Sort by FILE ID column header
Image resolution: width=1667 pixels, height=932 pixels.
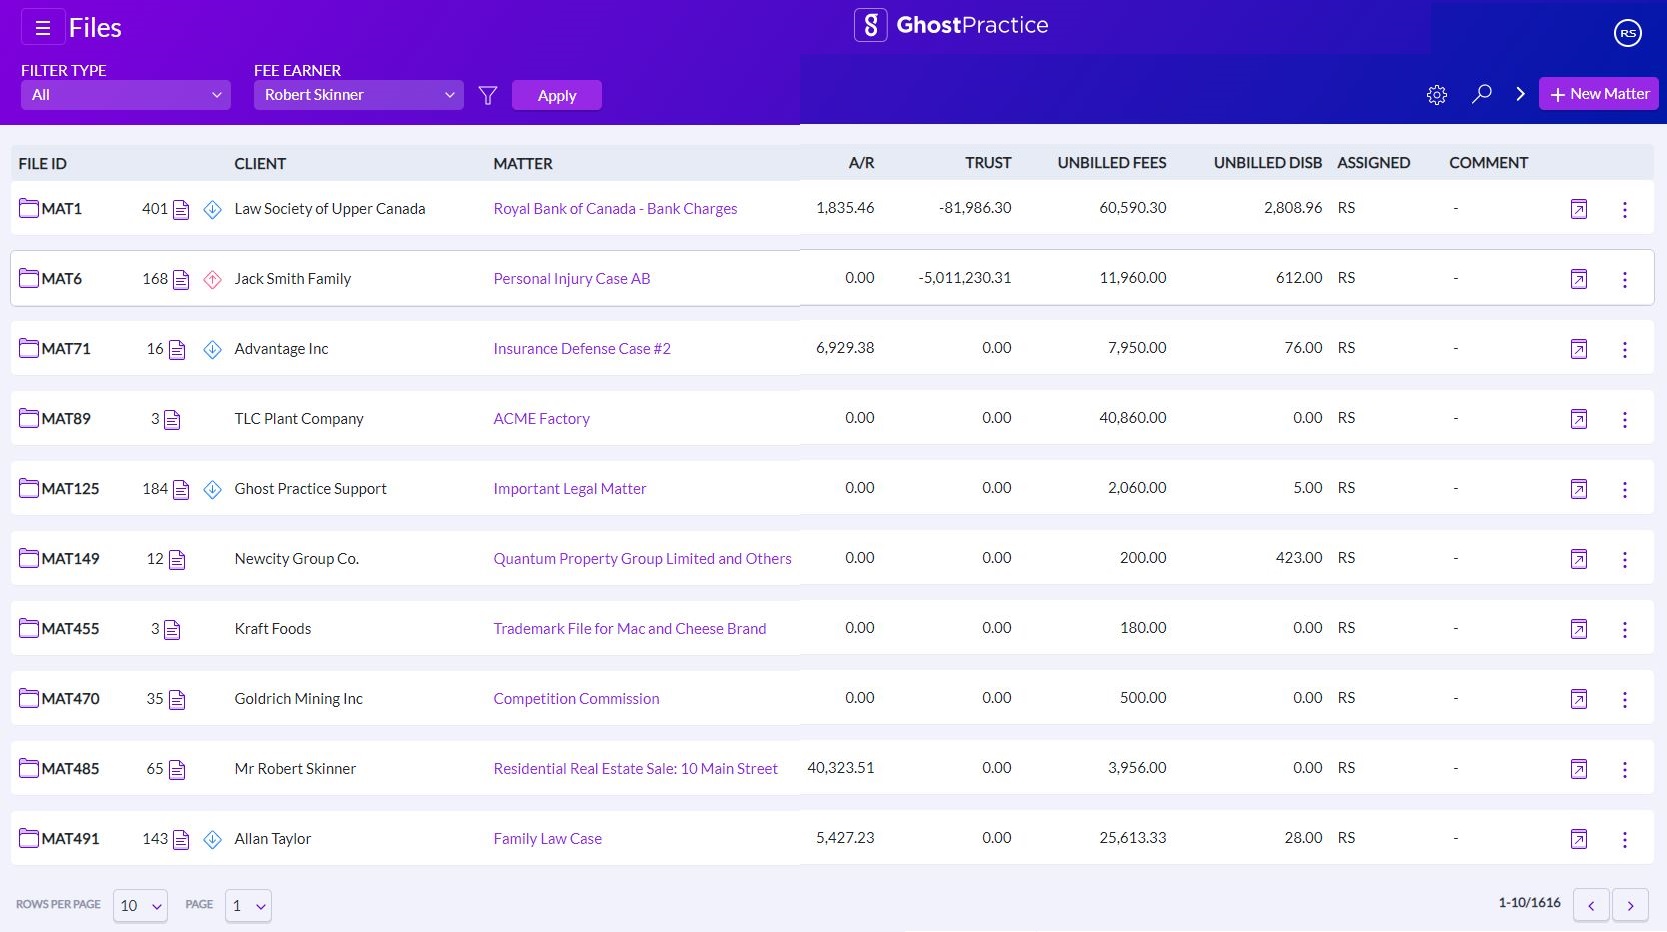pyautogui.click(x=43, y=164)
